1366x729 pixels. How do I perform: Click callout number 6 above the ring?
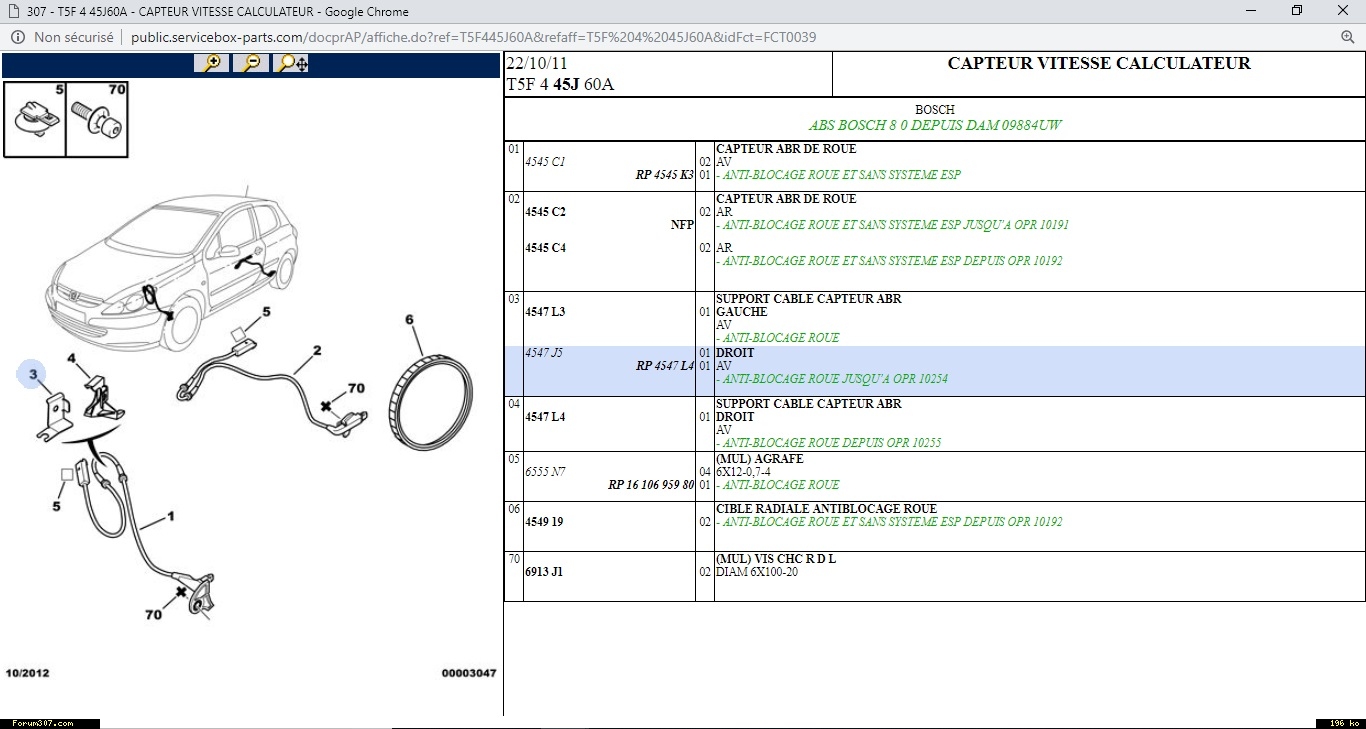tap(409, 320)
